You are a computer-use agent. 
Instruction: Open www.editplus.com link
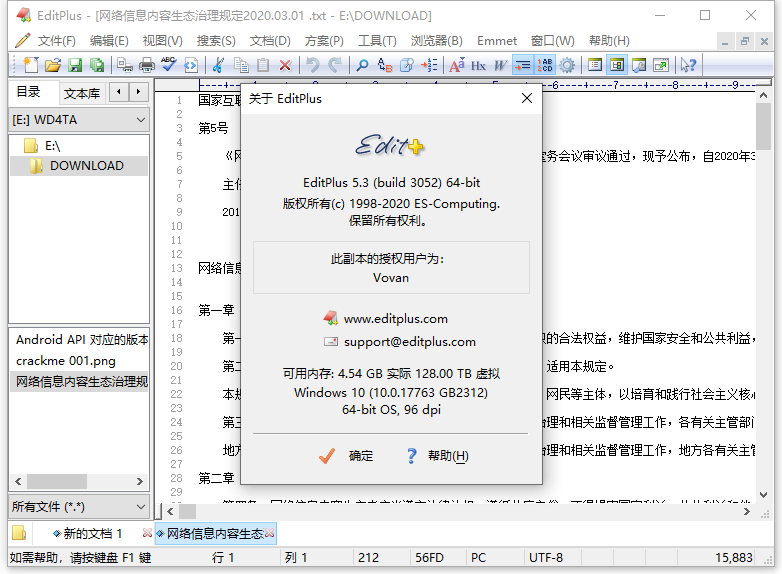point(395,319)
